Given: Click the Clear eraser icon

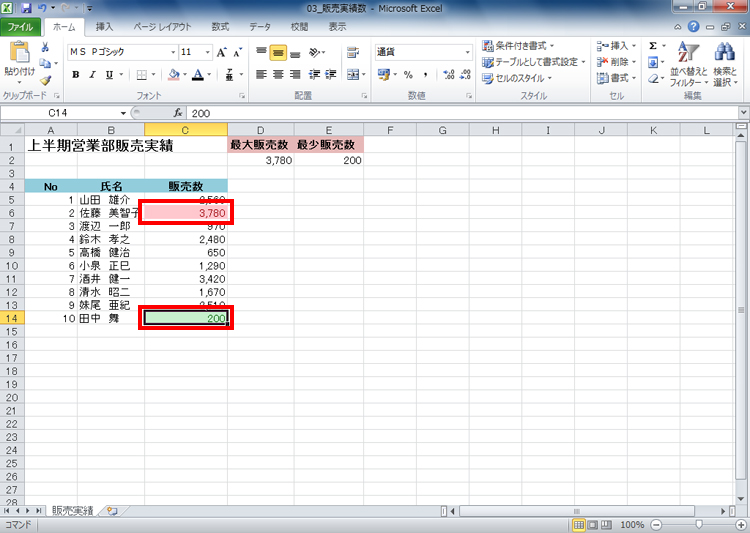Looking at the screenshot, I should click(653, 78).
